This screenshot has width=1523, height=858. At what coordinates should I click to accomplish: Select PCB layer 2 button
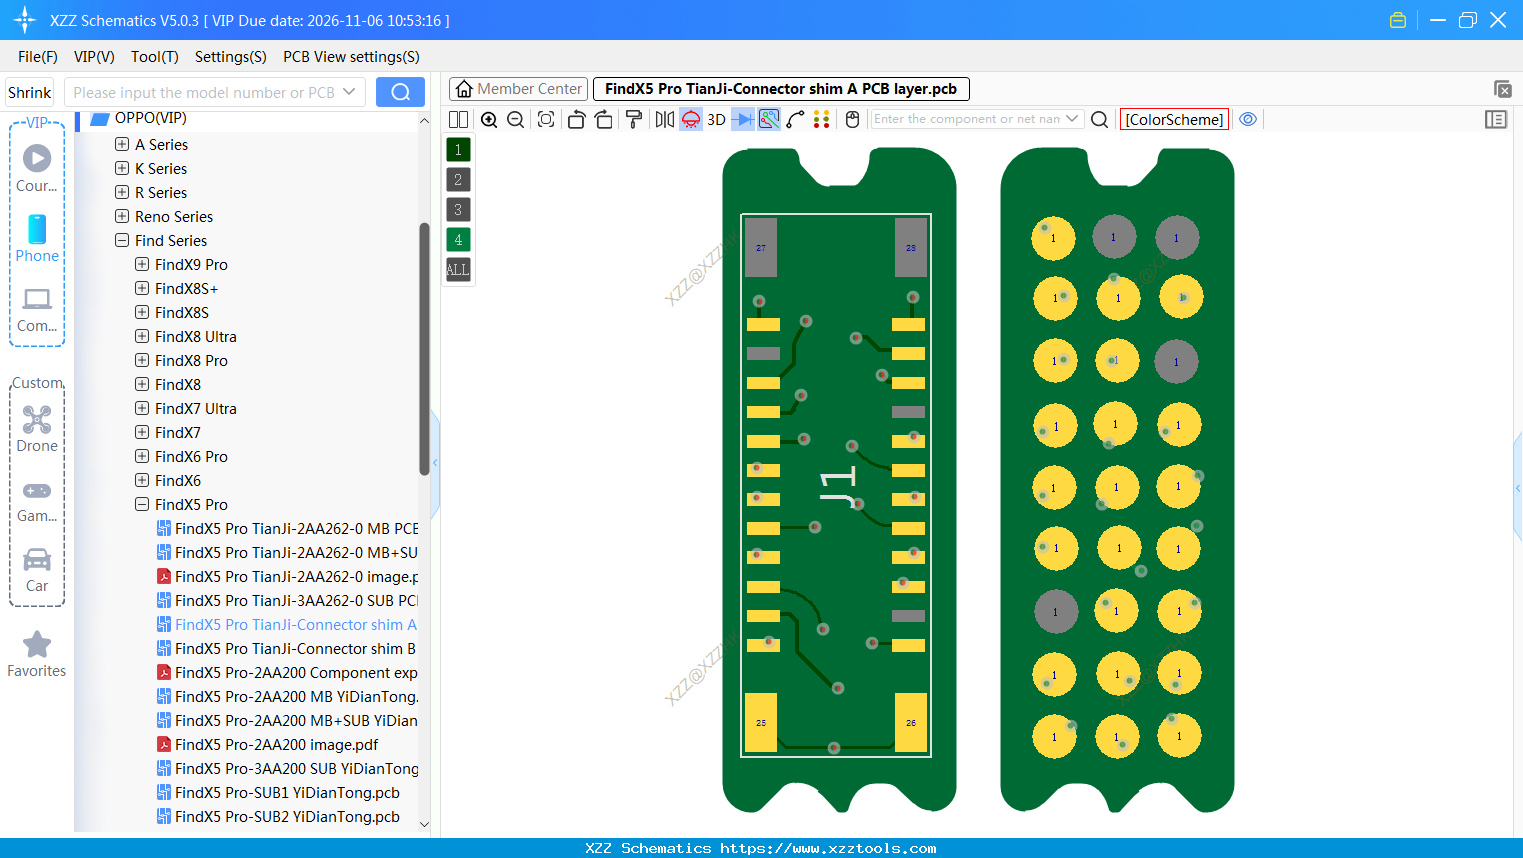point(457,179)
